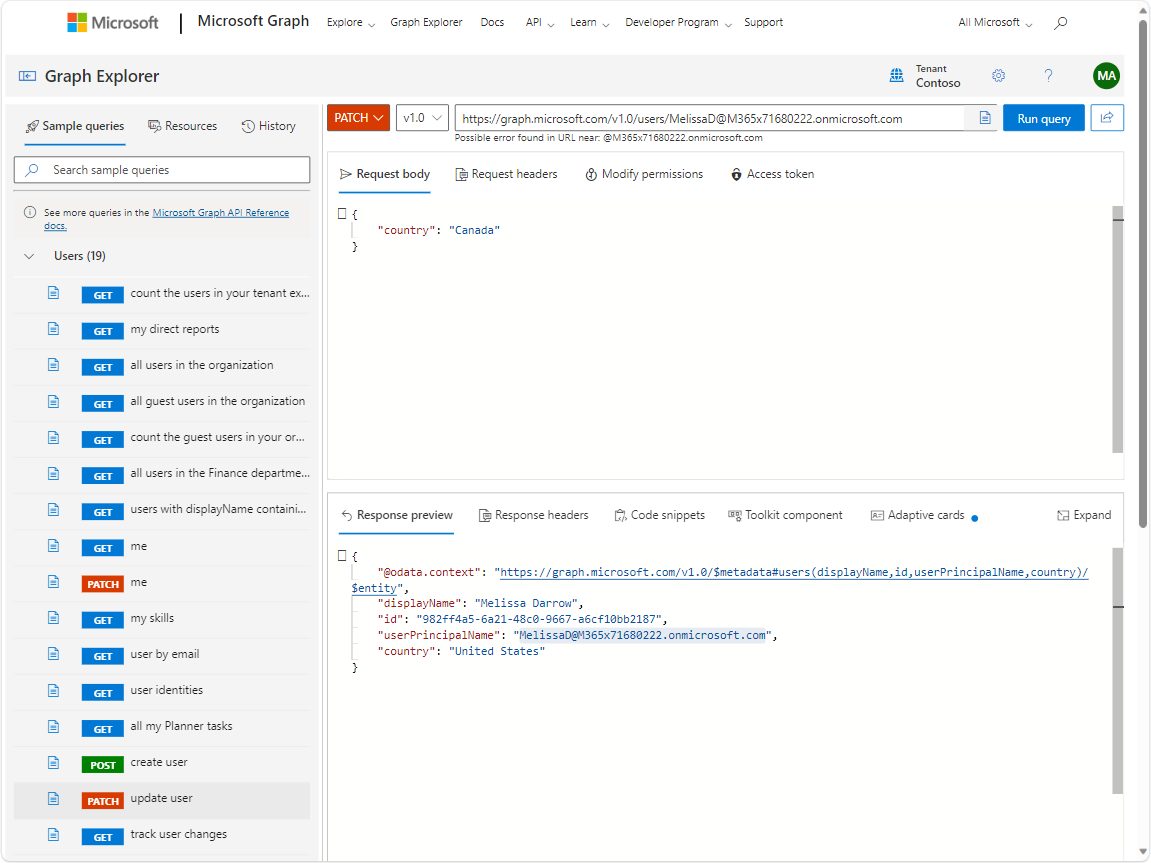
Task: Toggle the fold box in the response preview
Action: tap(342, 556)
